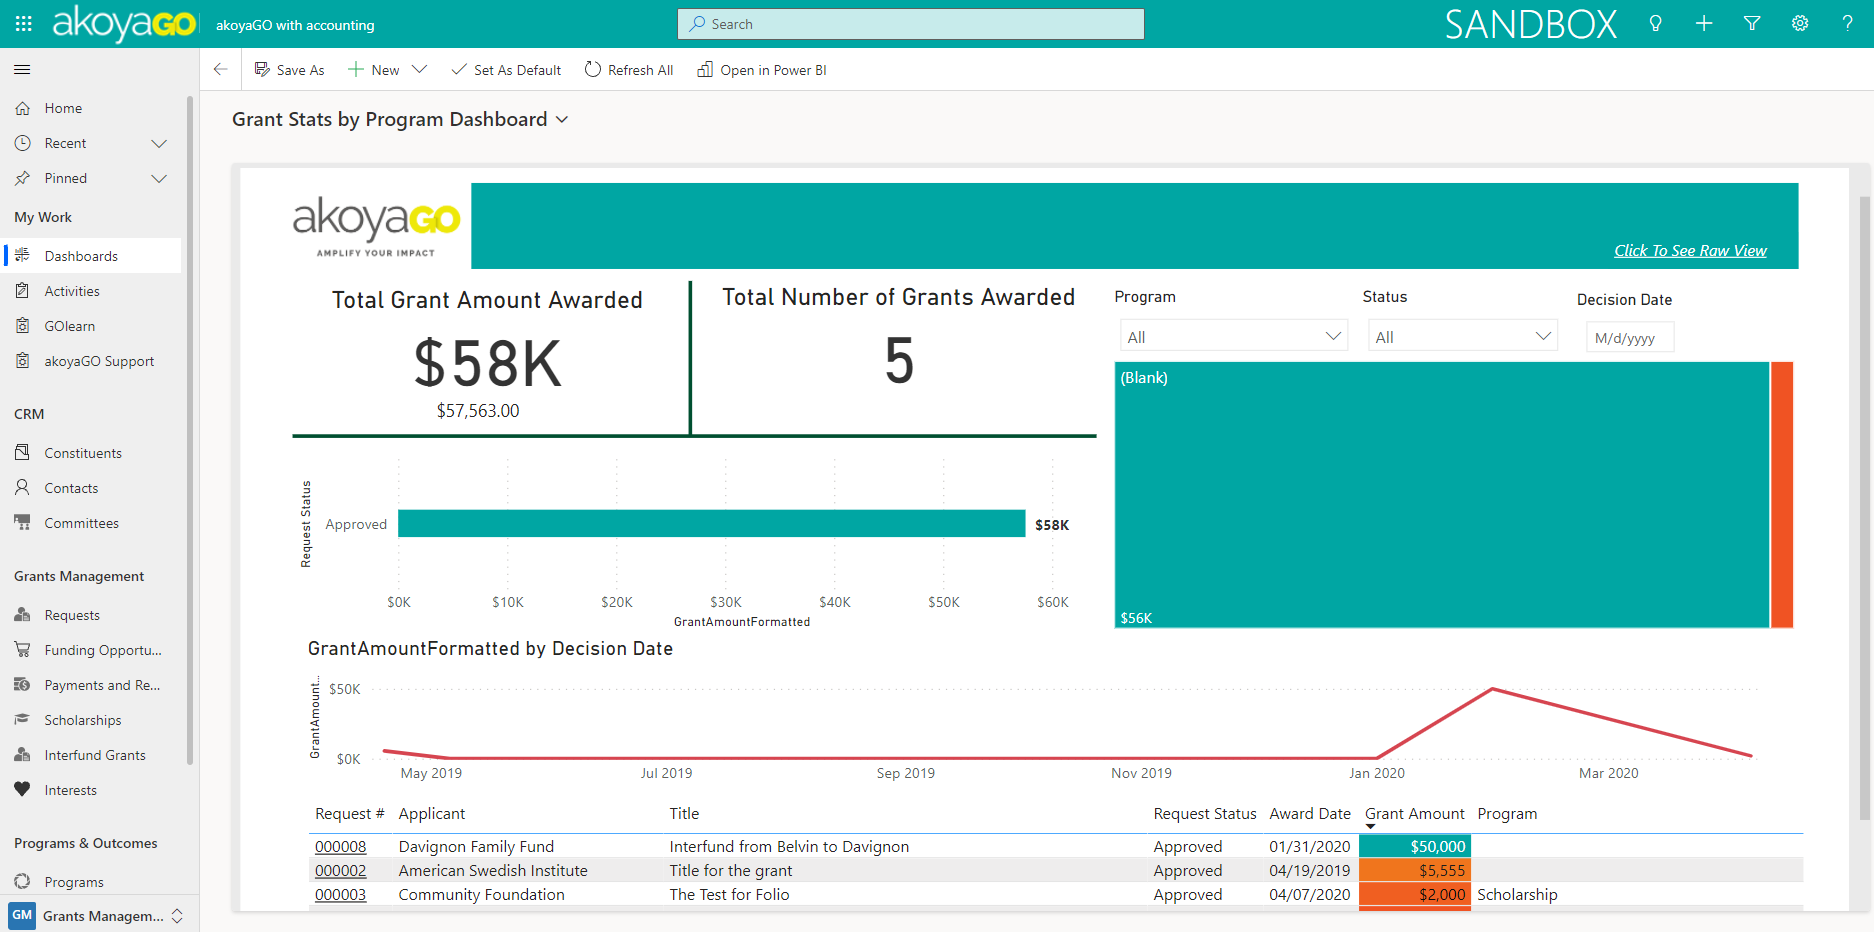Screen dimensions: 1874x932
Task: Click the Activities clipboard icon
Action: [22, 291]
